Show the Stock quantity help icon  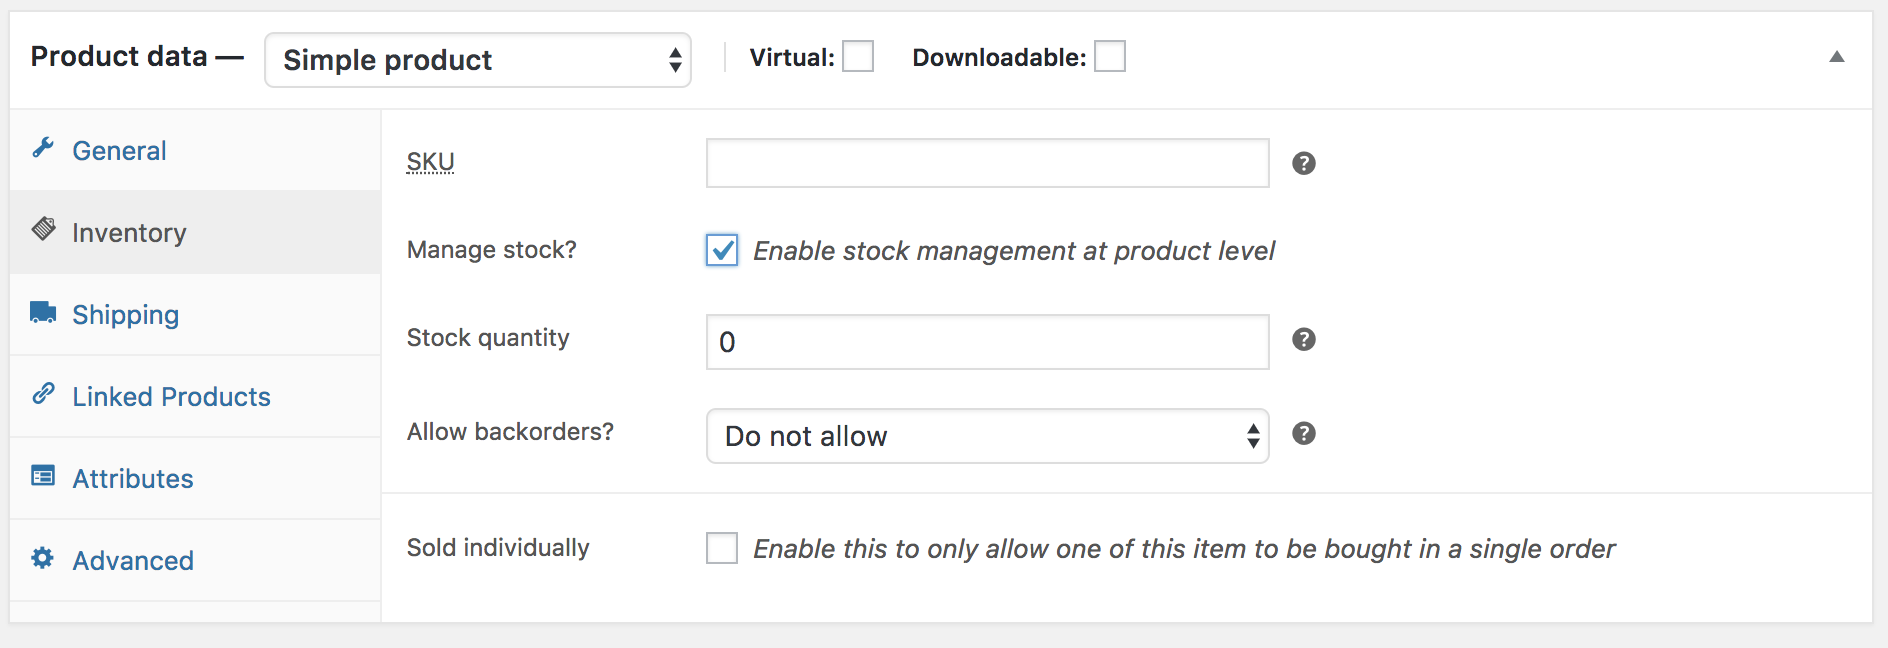[1303, 339]
